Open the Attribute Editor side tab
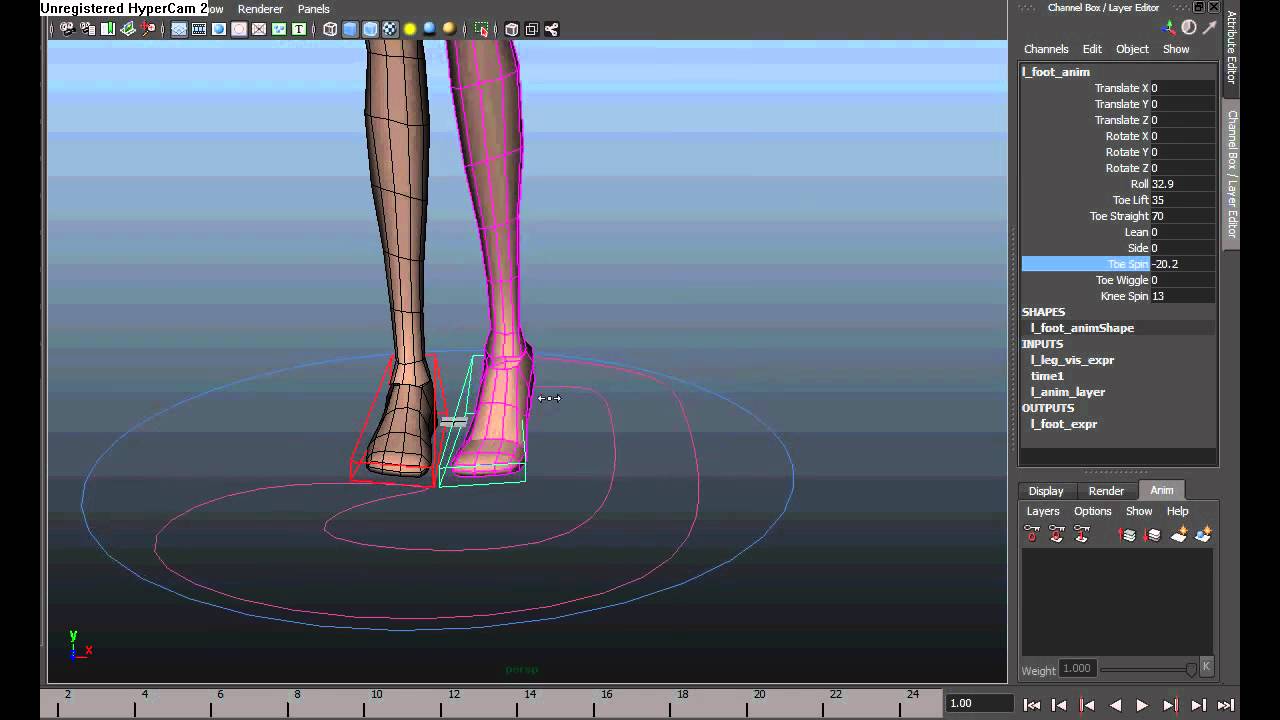The height and width of the screenshot is (720, 1280). [x=1232, y=48]
